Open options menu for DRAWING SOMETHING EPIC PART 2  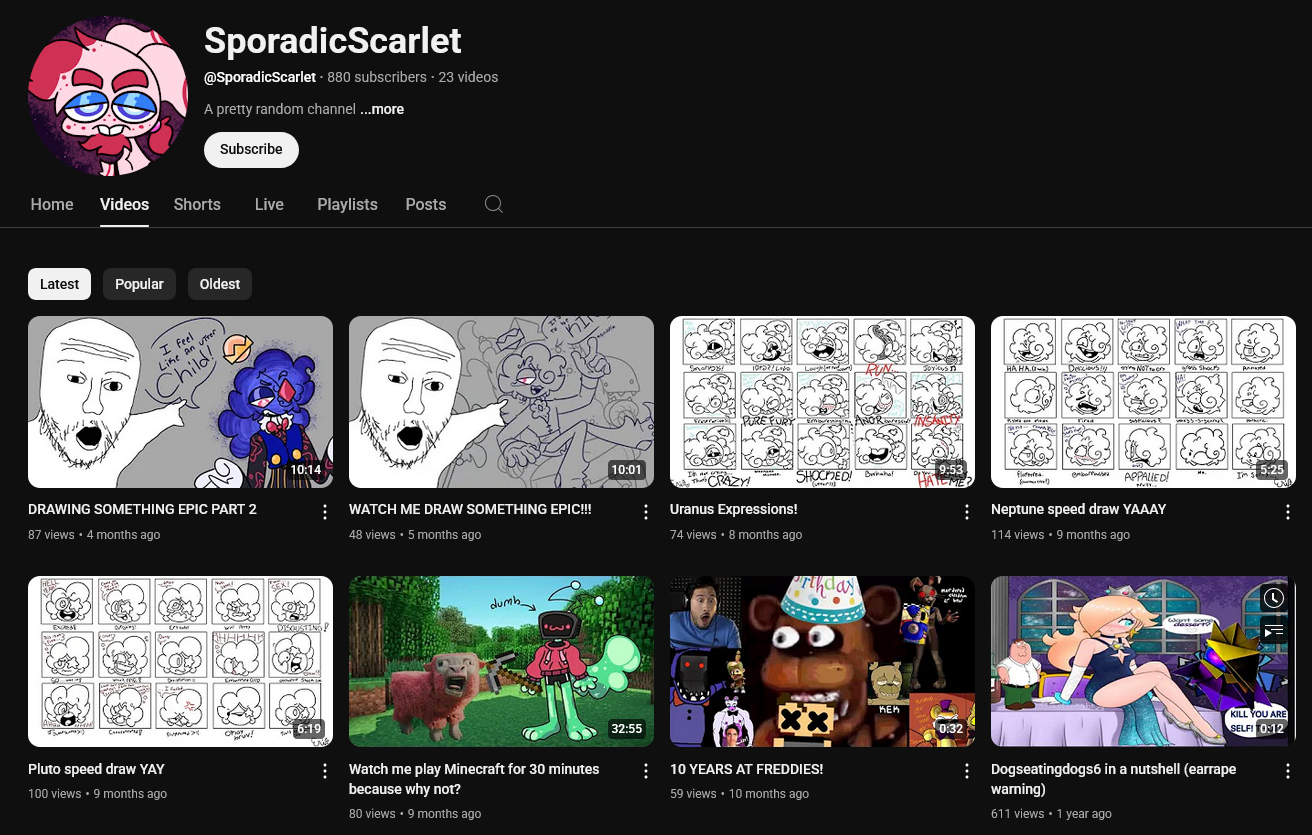[325, 512]
